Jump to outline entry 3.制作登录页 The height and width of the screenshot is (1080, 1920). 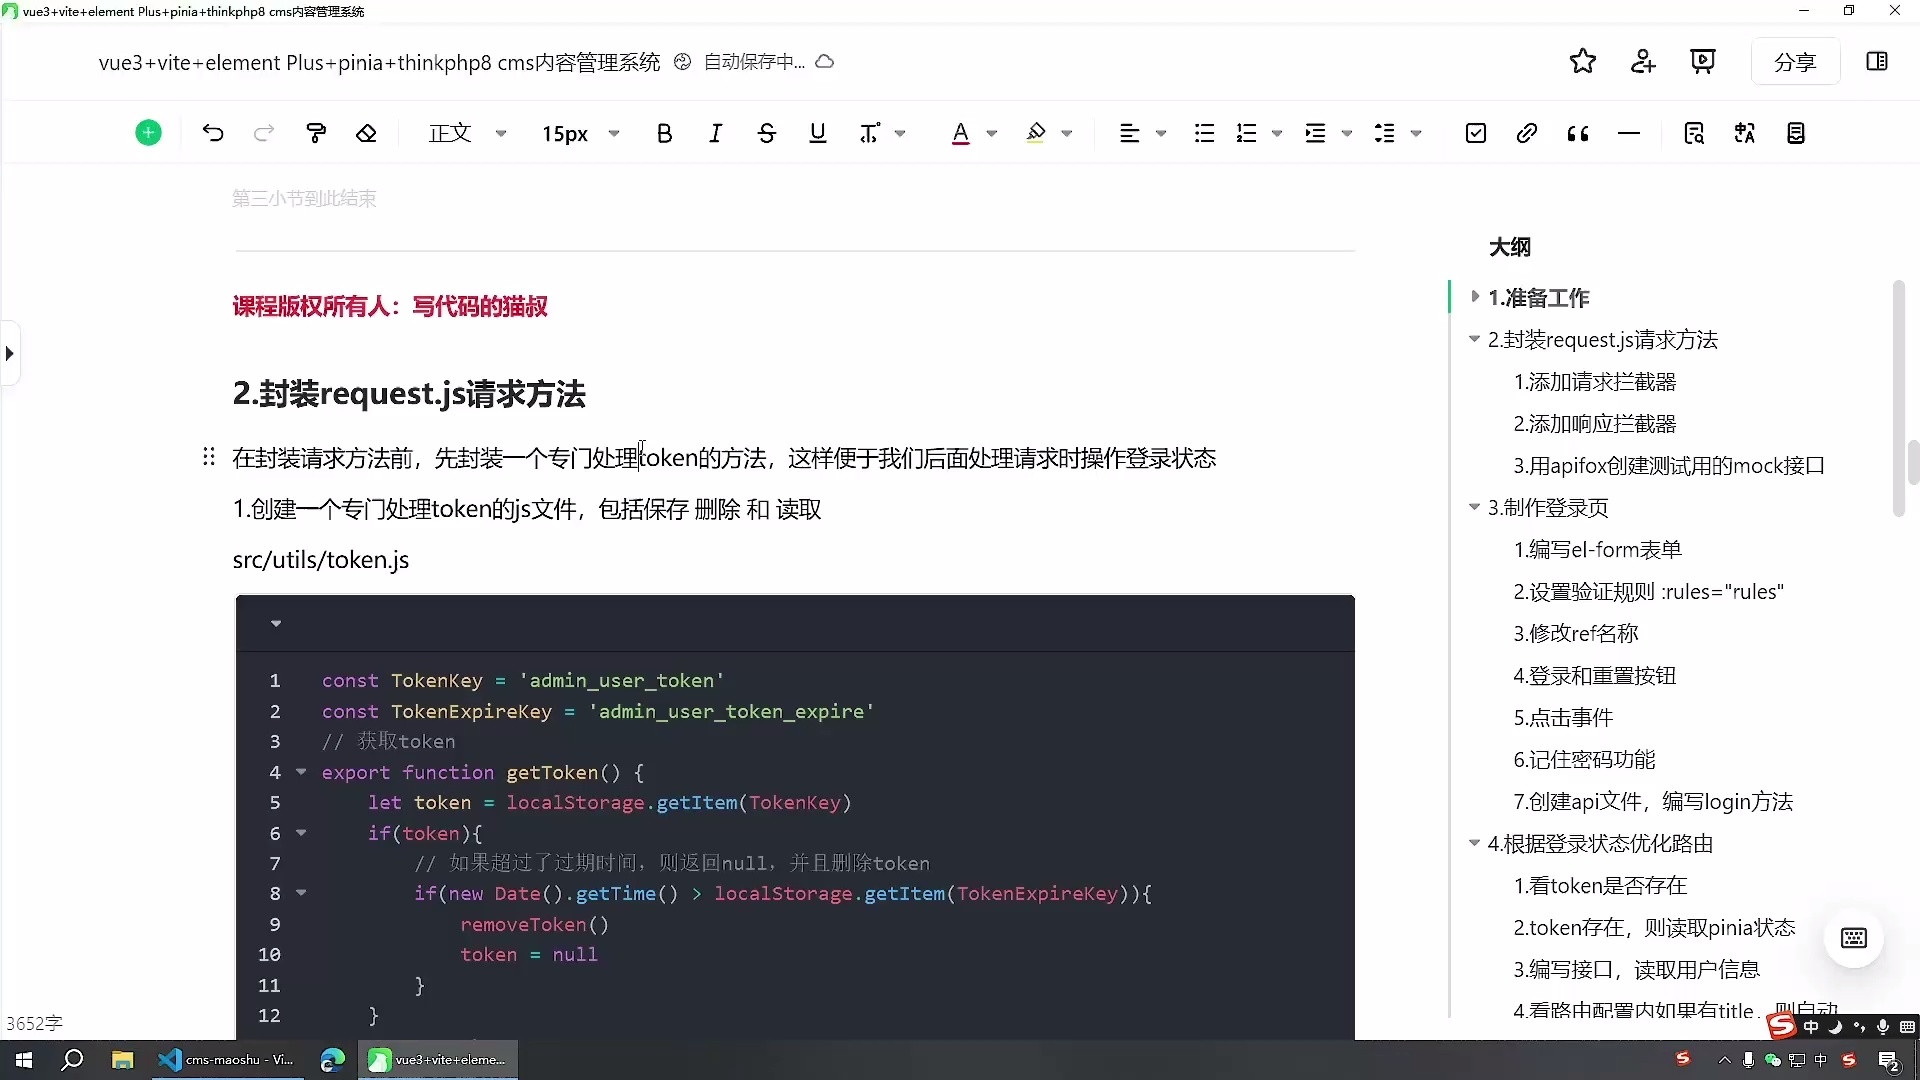pyautogui.click(x=1550, y=508)
